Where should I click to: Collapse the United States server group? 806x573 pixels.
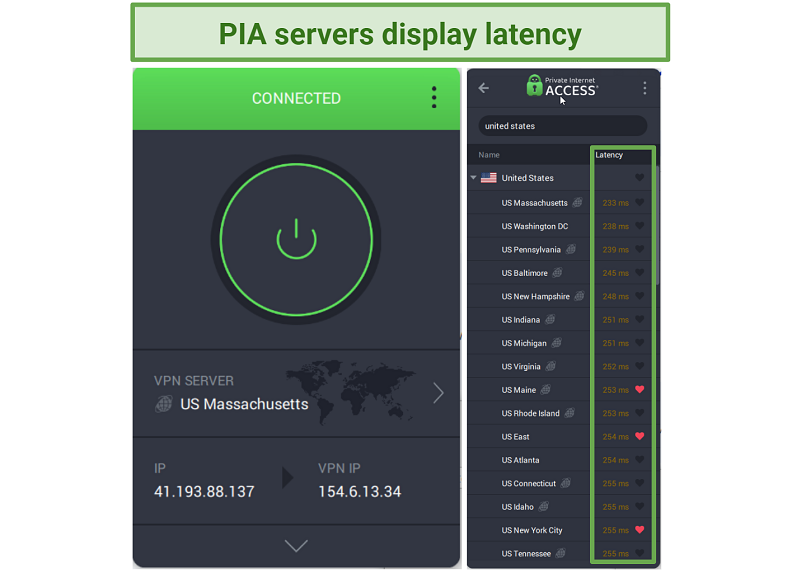pyautogui.click(x=473, y=178)
